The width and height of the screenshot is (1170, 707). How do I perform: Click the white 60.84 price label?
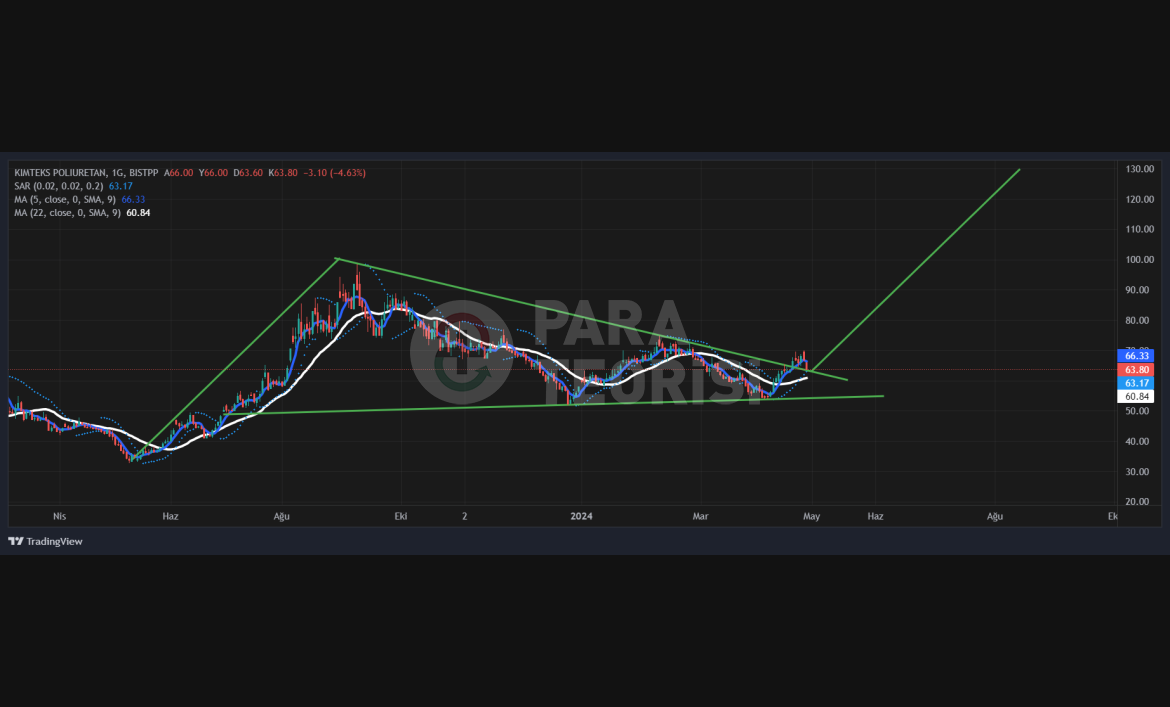(x=1136, y=397)
